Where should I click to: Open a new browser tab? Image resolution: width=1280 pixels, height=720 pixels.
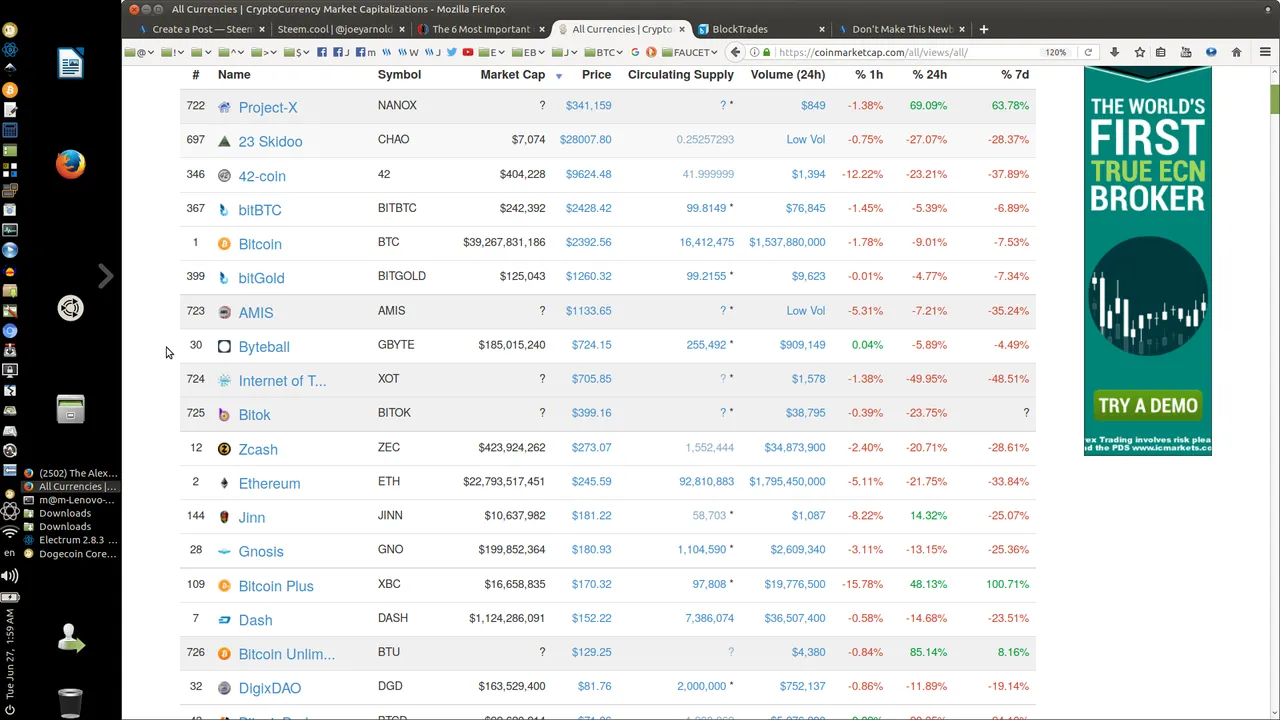tap(983, 29)
